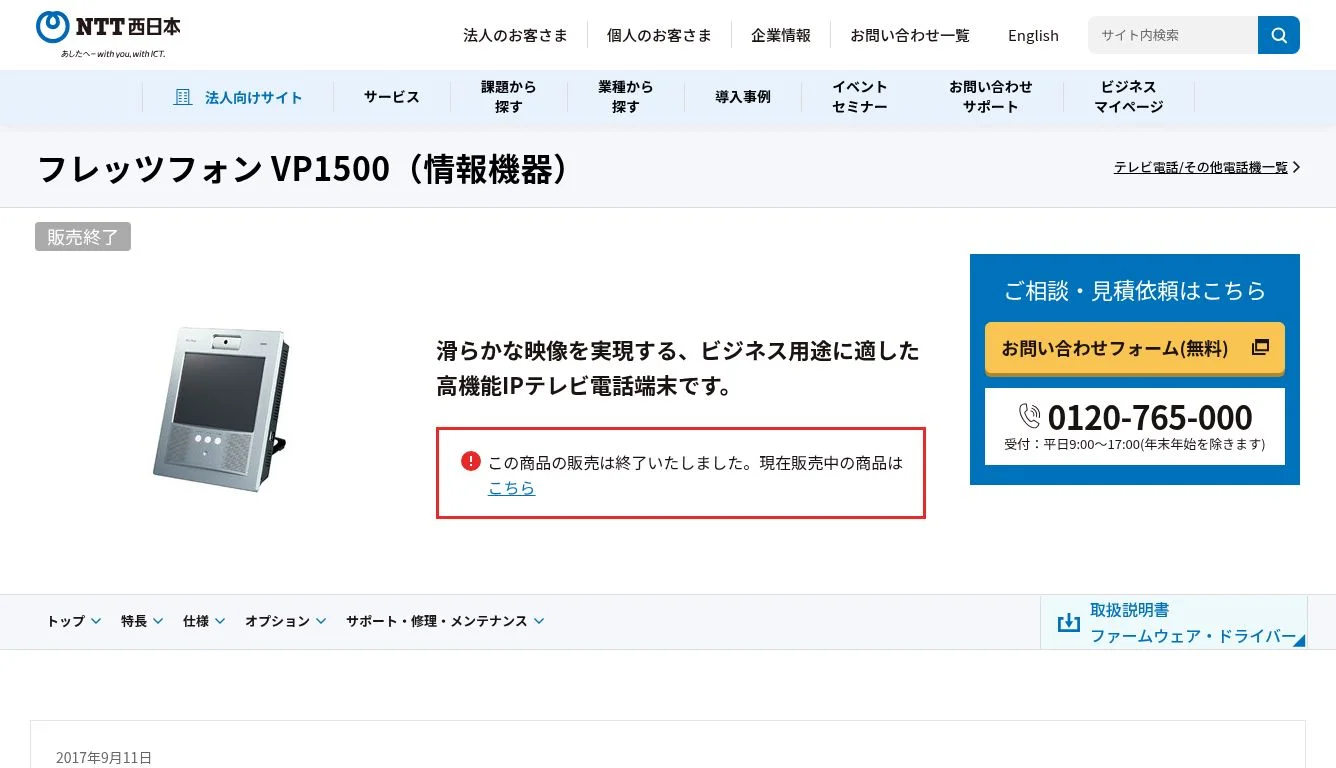Click the red warning exclamation icon

(x=471, y=461)
